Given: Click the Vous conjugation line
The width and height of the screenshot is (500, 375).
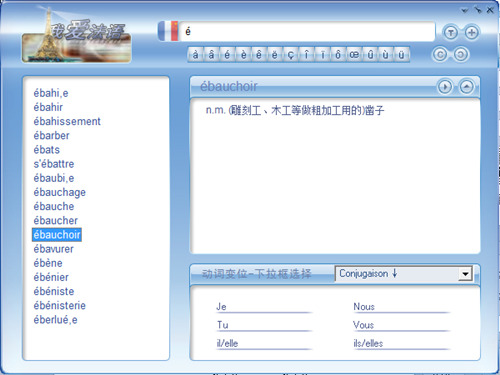Looking at the screenshot, I should tap(401, 325).
